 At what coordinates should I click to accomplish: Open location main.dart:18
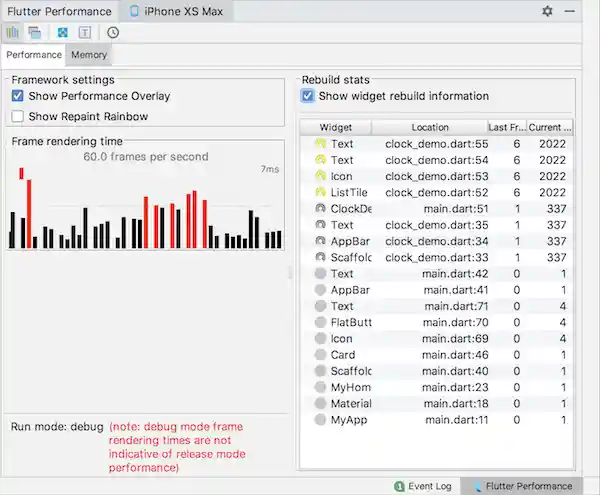tap(456, 404)
